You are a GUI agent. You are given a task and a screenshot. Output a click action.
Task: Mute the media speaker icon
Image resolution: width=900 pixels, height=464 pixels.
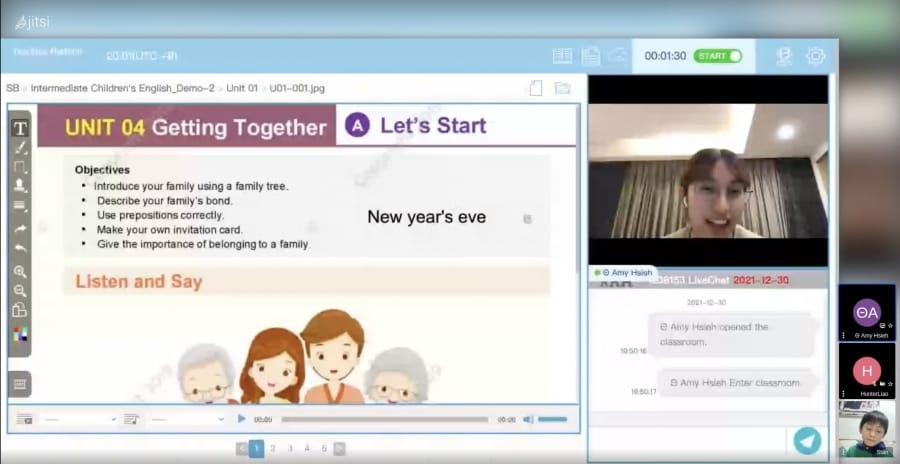(x=528, y=419)
